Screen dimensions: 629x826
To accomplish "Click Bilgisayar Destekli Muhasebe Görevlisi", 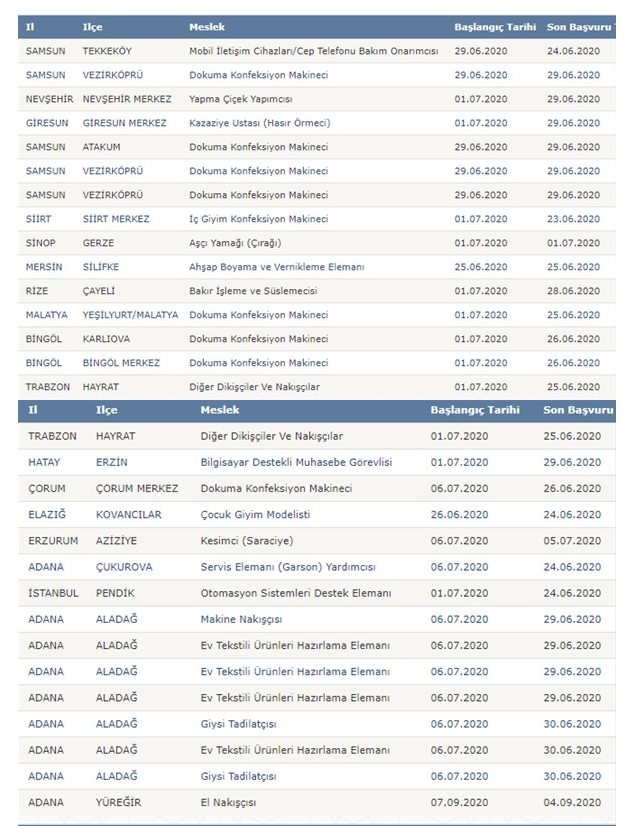I will pos(296,462).
